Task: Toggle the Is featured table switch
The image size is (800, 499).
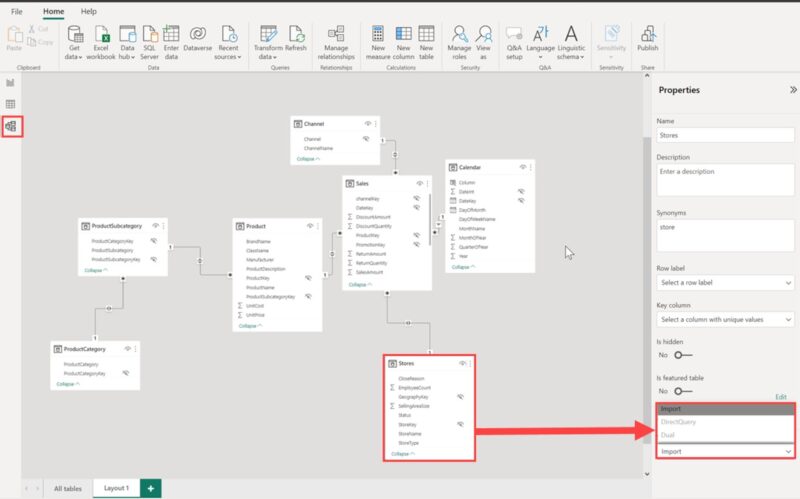Action: point(685,391)
